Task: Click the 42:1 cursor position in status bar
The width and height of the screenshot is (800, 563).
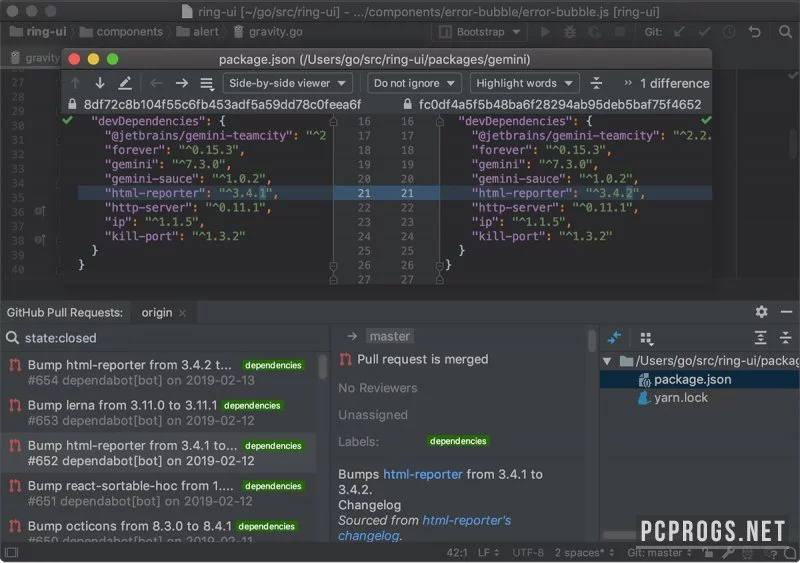Action: [x=457, y=553]
